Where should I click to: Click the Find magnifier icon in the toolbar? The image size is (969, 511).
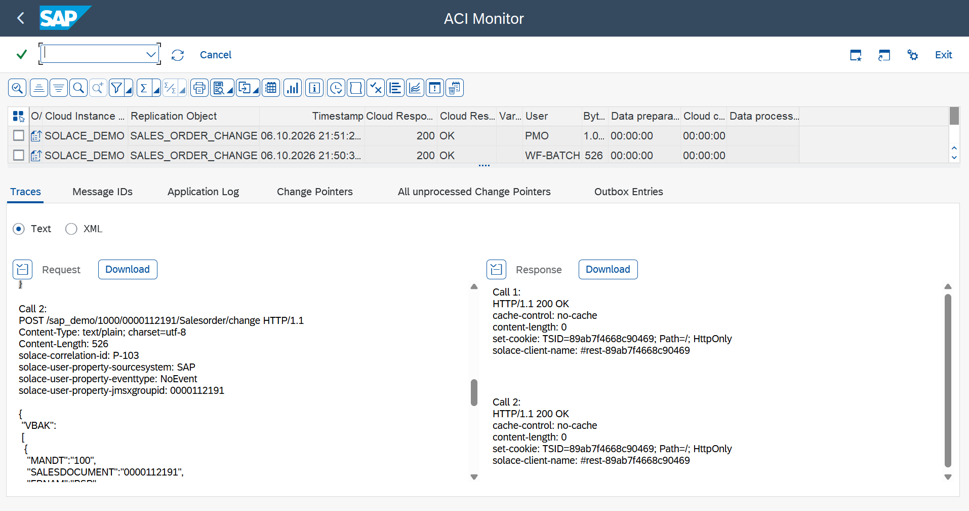tap(78, 88)
